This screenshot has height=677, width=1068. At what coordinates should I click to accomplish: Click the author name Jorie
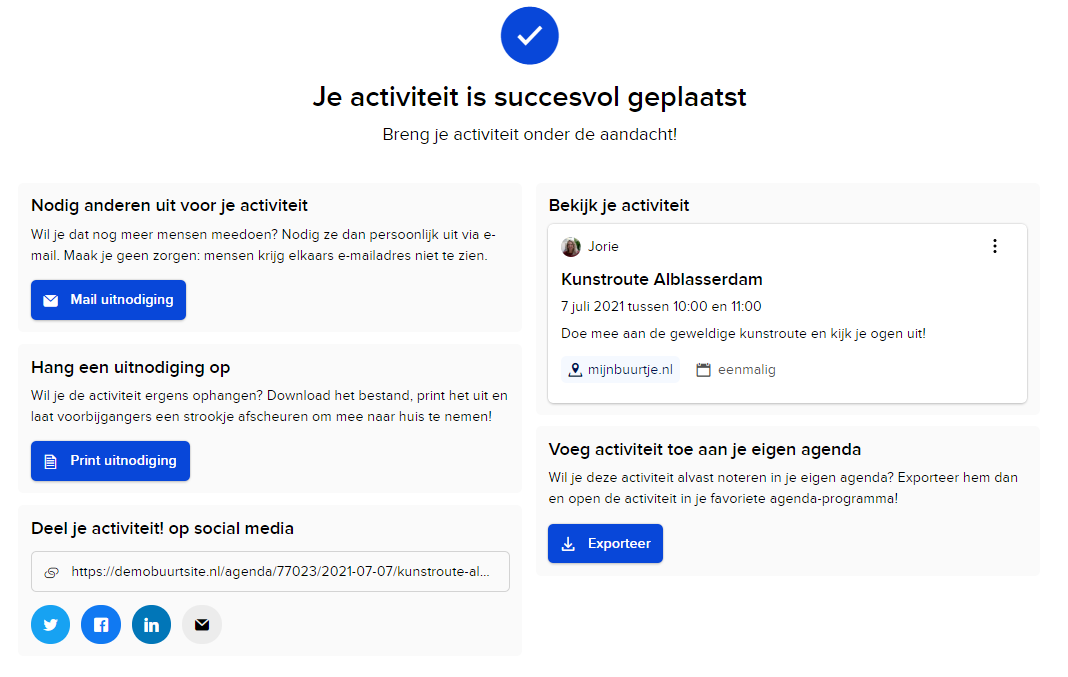603,247
